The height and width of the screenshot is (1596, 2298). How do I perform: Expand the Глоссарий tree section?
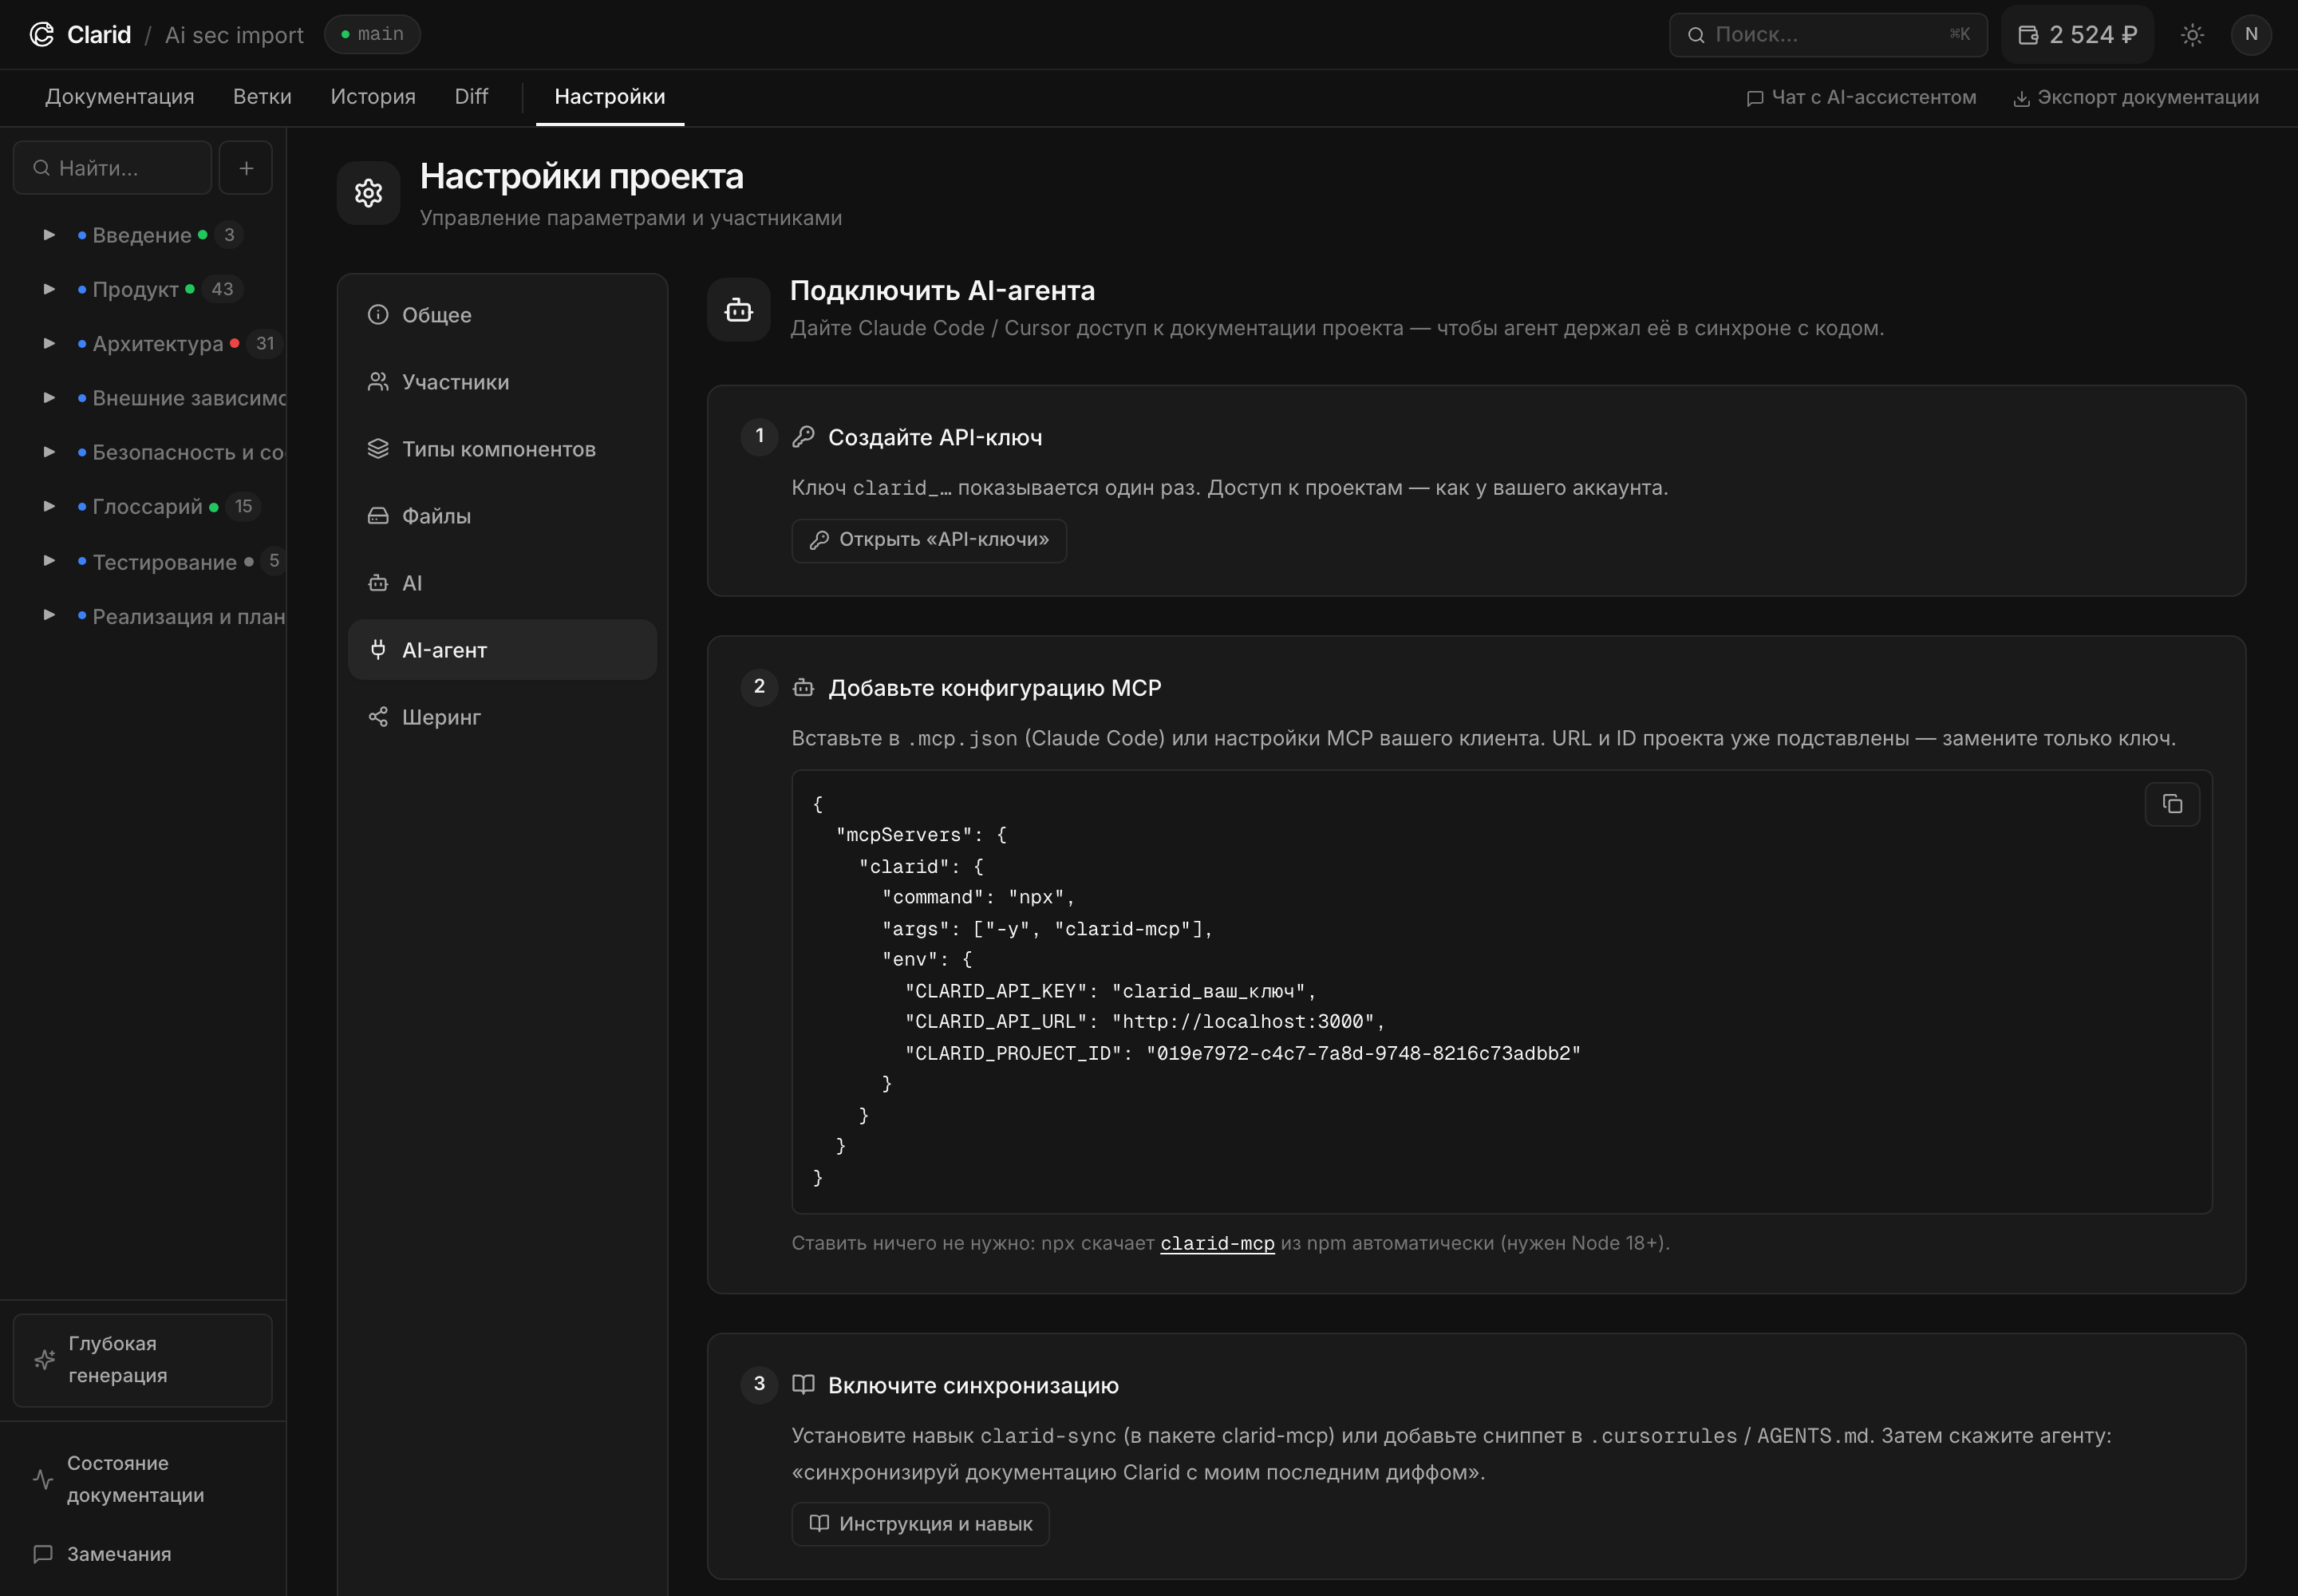click(x=49, y=506)
